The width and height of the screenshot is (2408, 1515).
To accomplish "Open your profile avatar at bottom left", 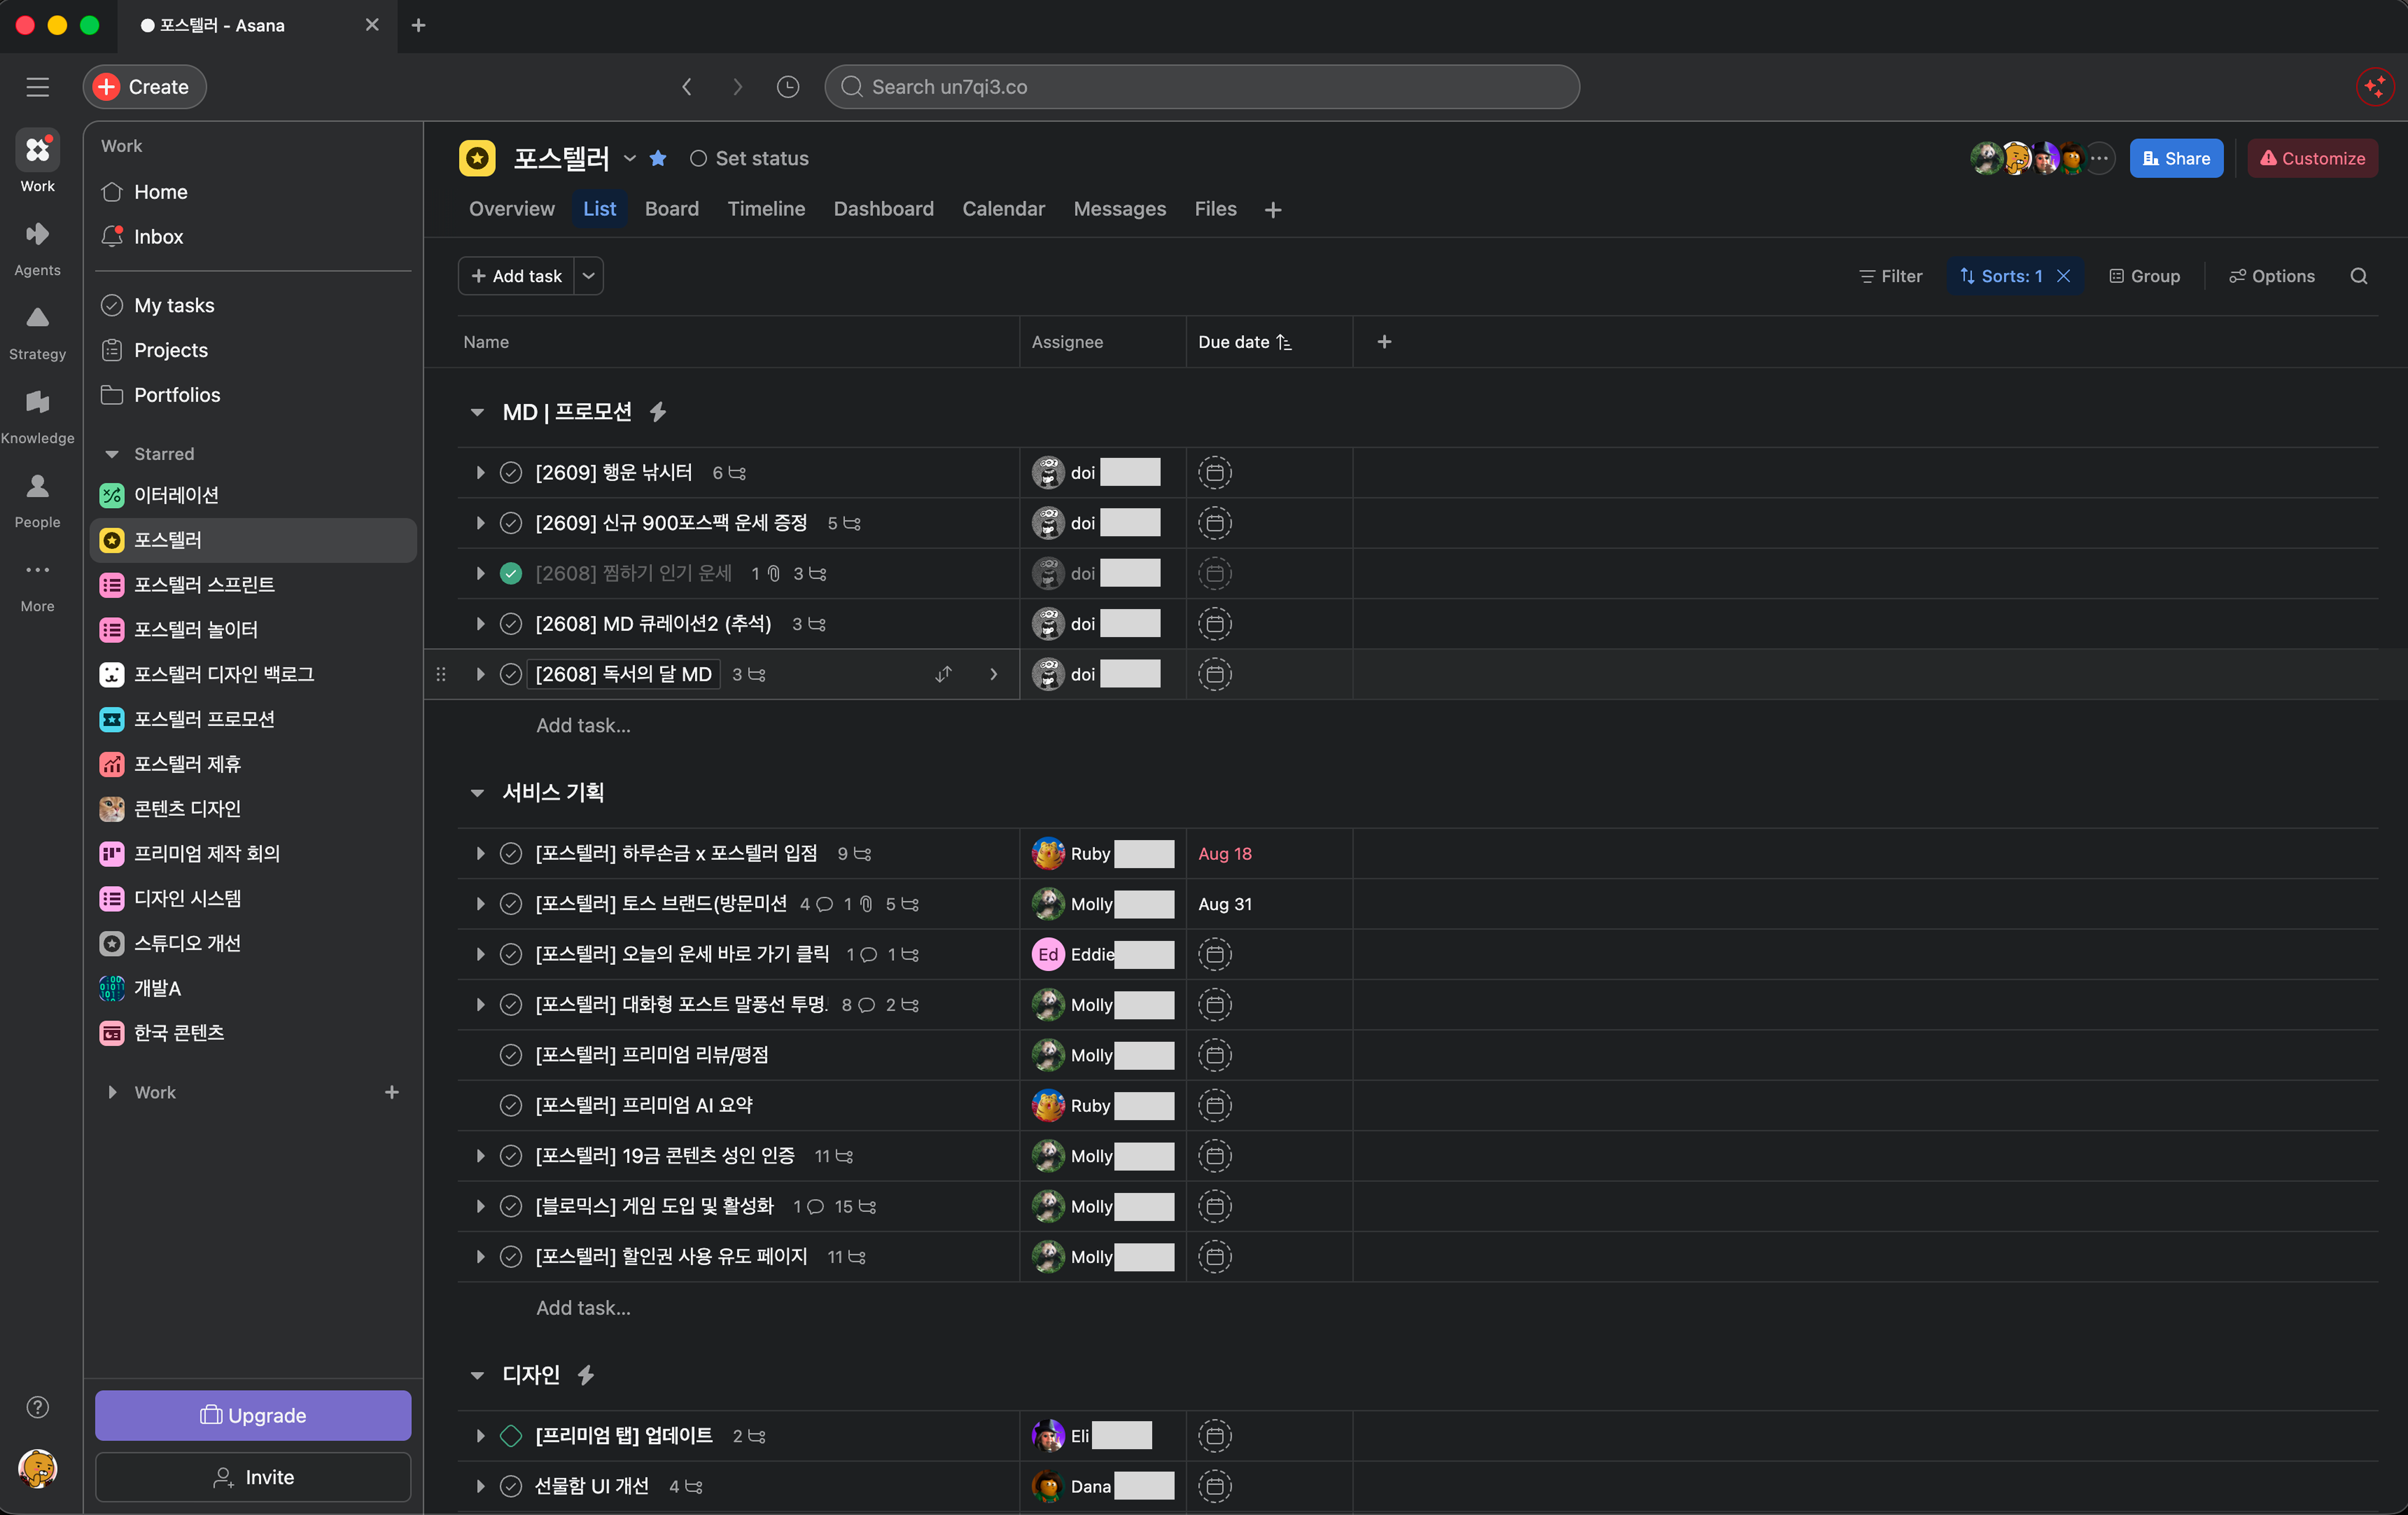I will [x=37, y=1468].
